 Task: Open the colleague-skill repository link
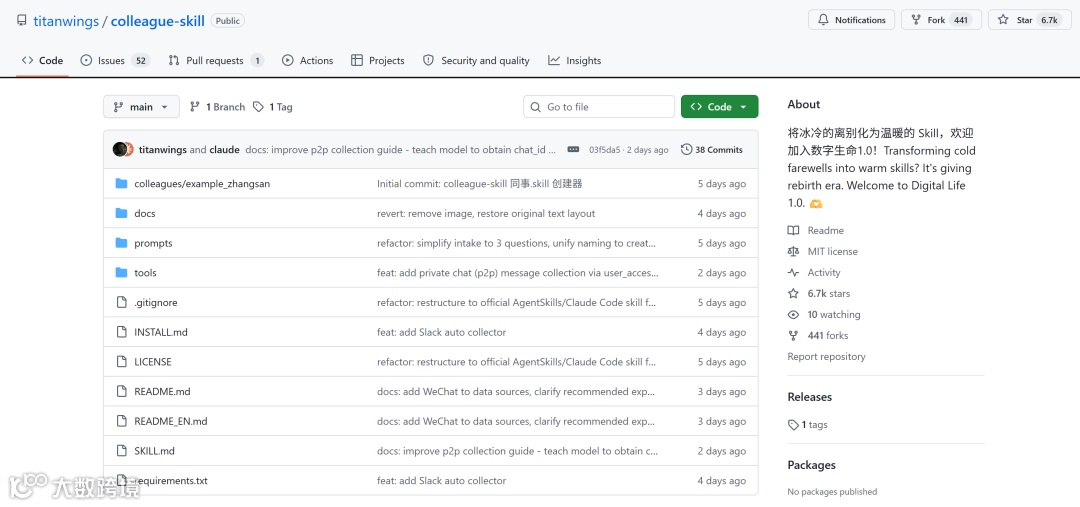click(x=158, y=21)
